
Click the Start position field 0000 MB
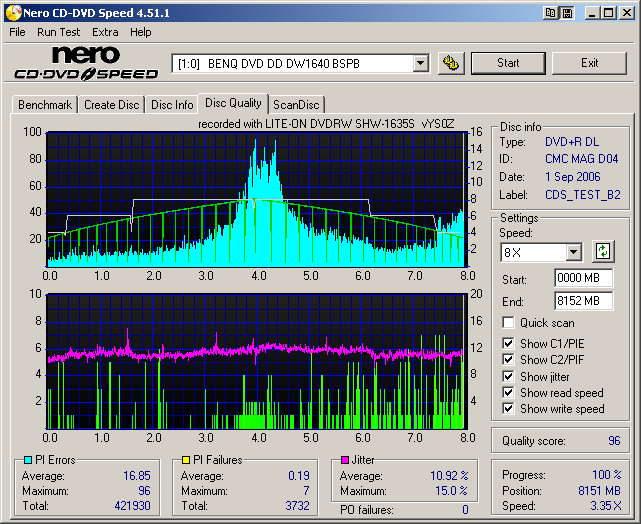583,278
